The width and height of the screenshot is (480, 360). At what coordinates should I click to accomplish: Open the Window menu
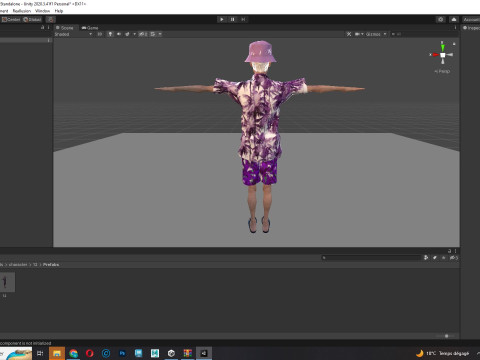(43, 11)
